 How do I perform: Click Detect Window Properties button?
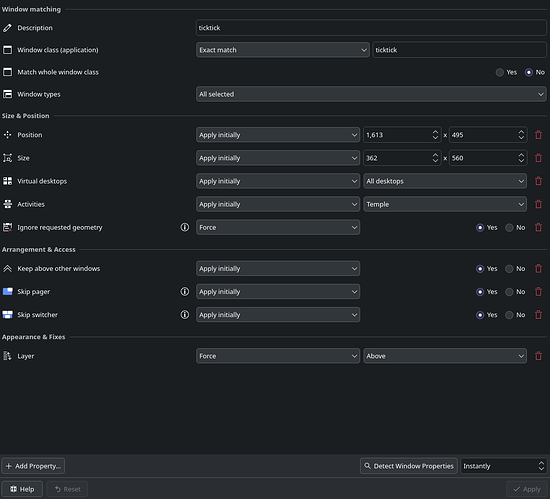(409, 466)
